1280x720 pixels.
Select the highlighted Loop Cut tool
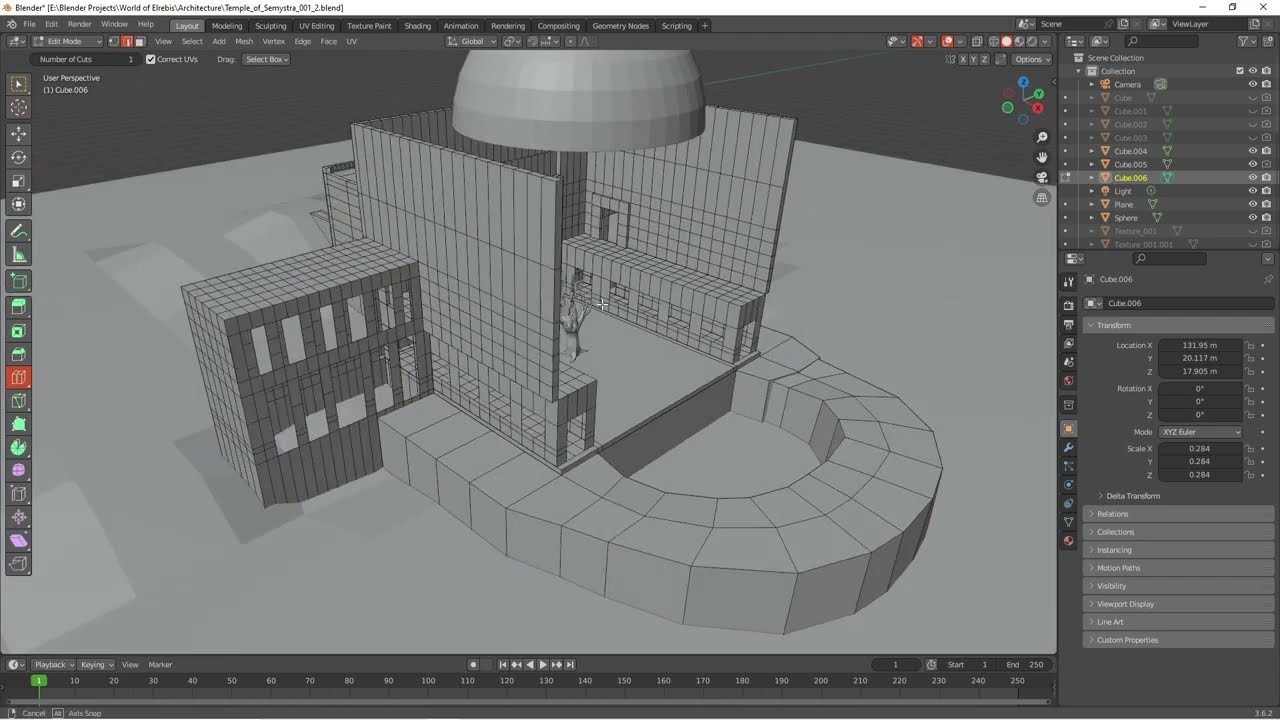point(19,378)
